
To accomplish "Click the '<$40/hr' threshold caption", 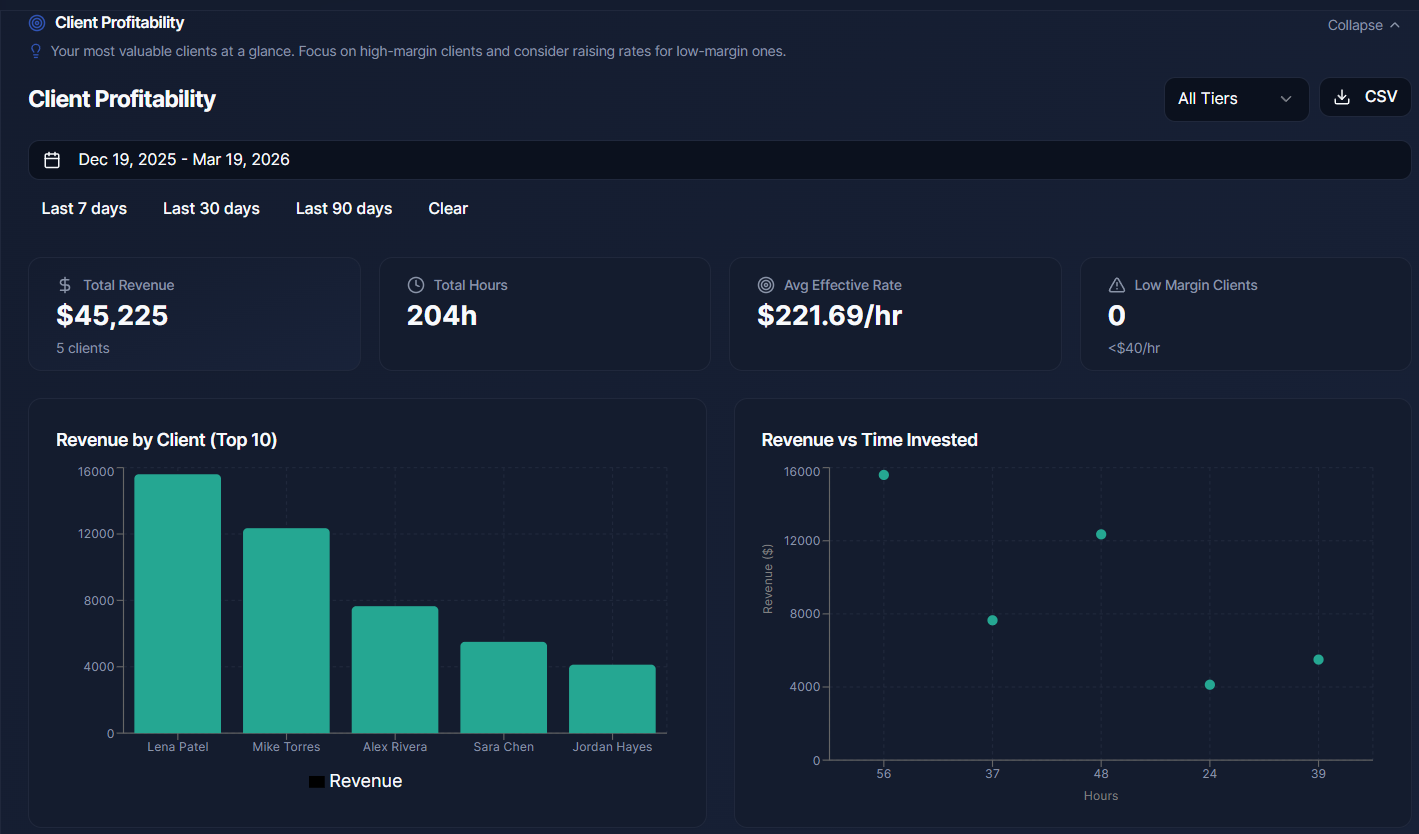I will click(1134, 348).
